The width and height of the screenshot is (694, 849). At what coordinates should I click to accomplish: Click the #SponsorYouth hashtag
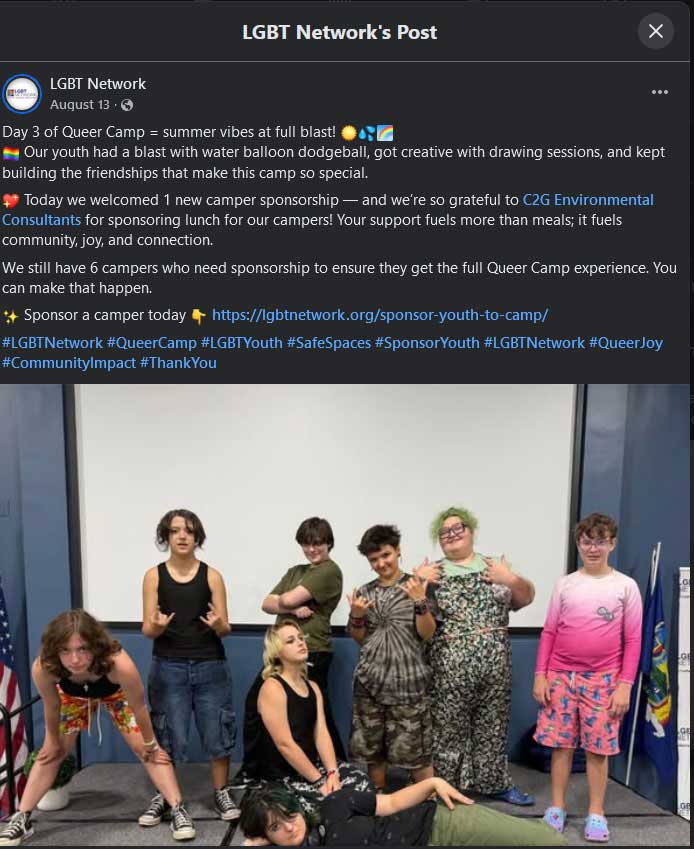point(427,343)
